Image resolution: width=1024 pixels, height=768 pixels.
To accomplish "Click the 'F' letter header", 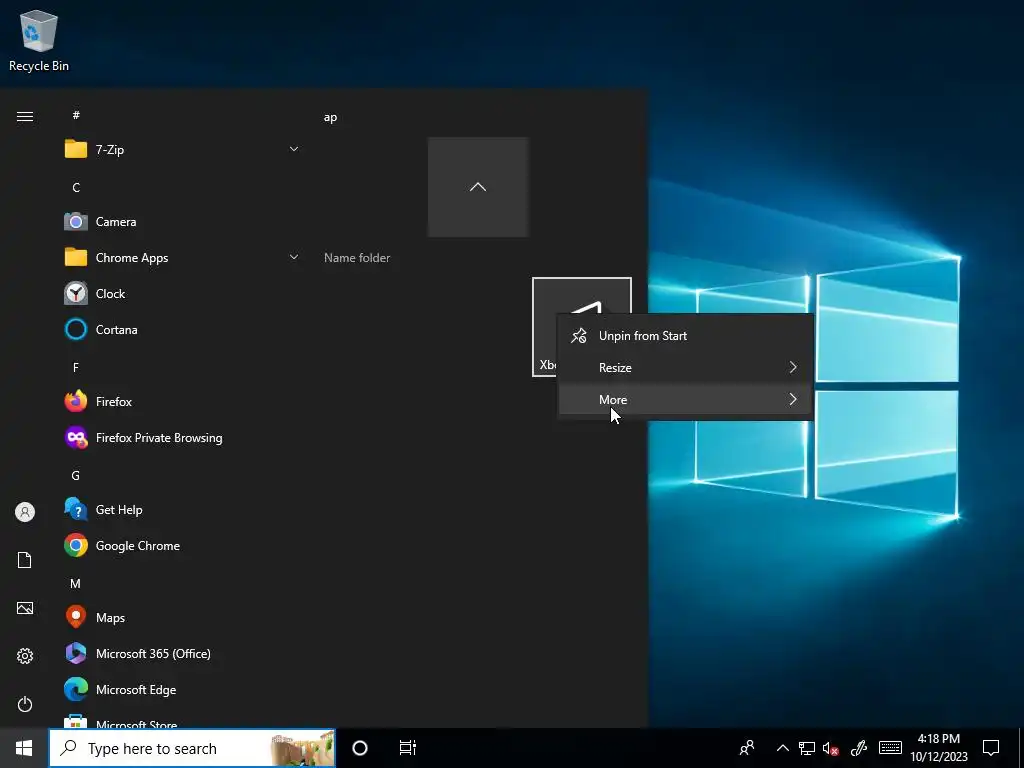I will click(76, 368).
